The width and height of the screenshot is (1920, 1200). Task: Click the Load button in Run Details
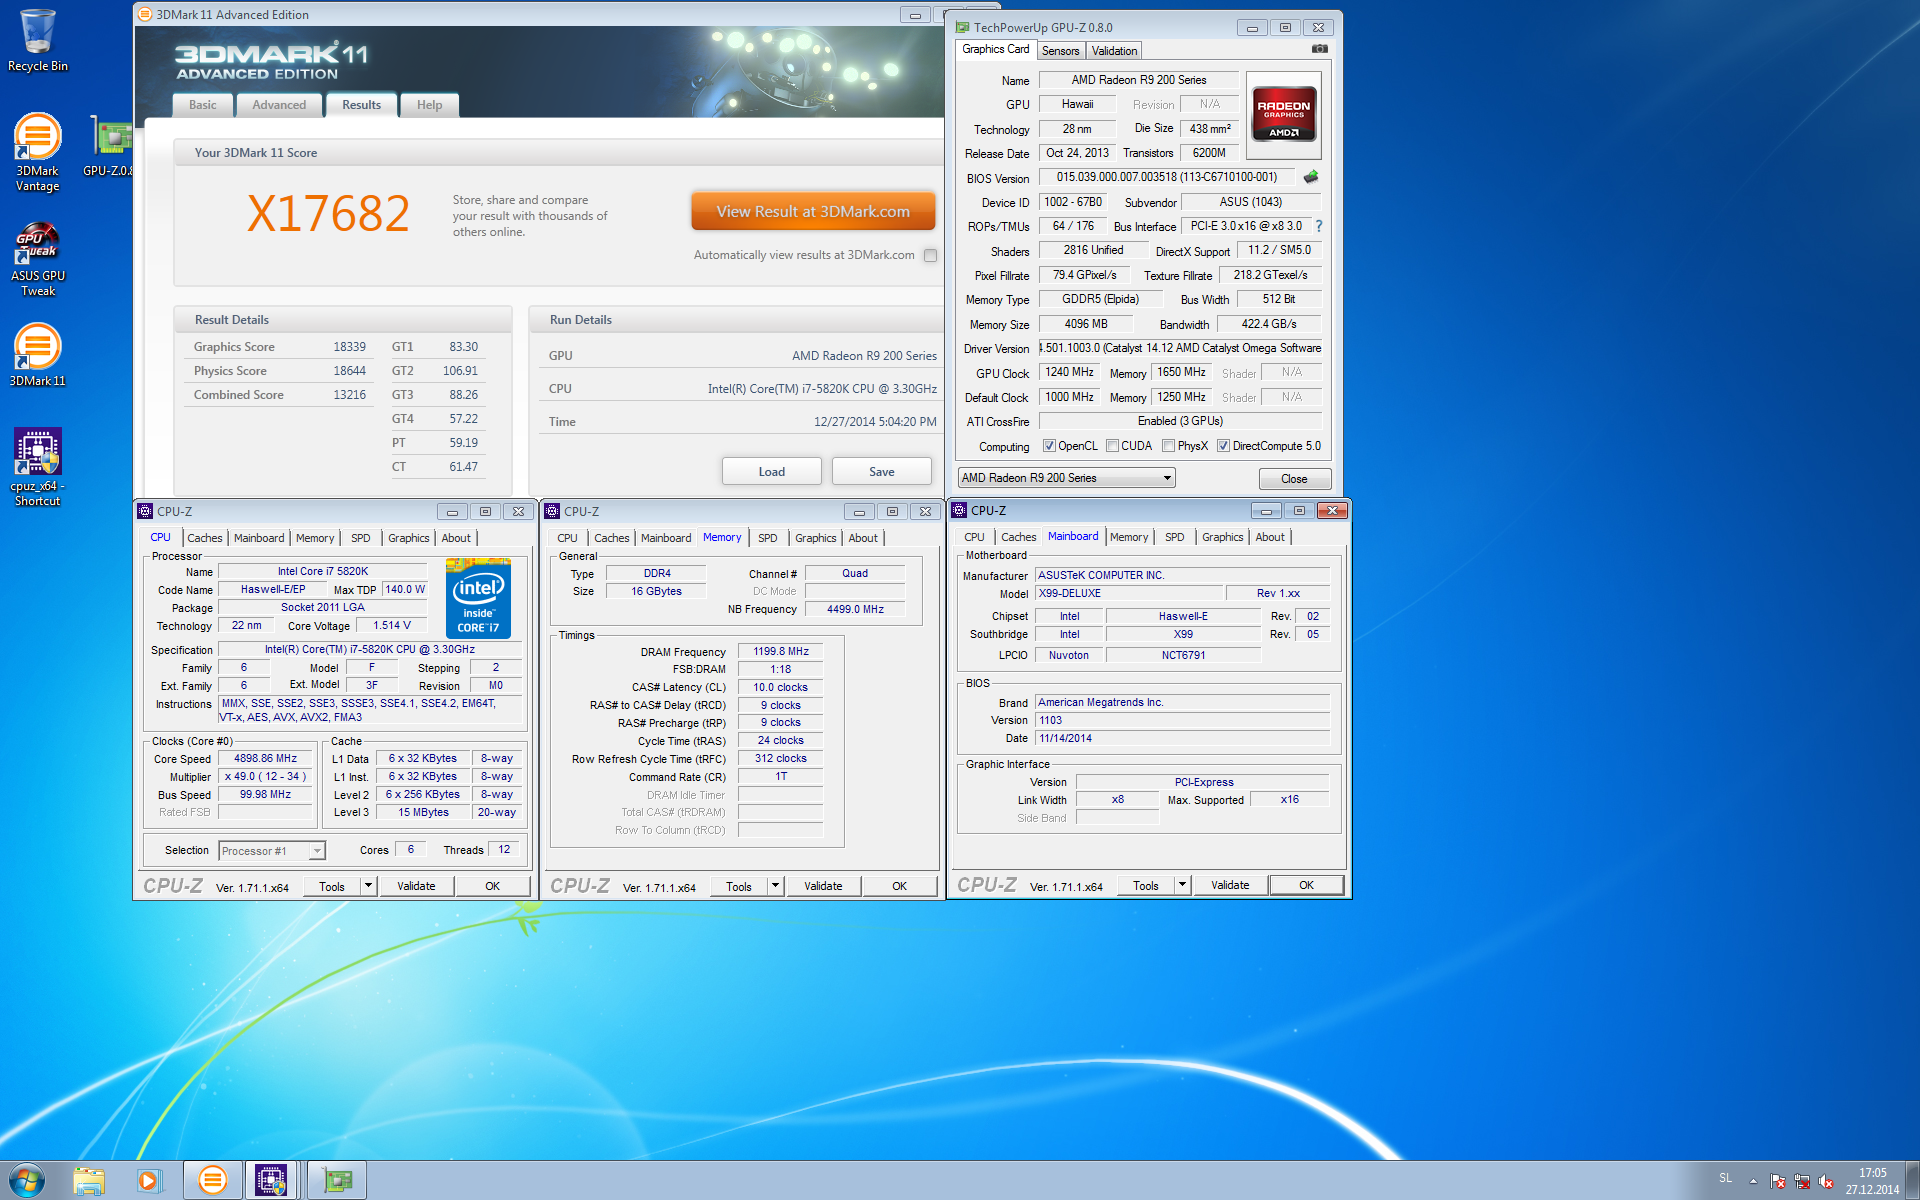click(x=772, y=472)
